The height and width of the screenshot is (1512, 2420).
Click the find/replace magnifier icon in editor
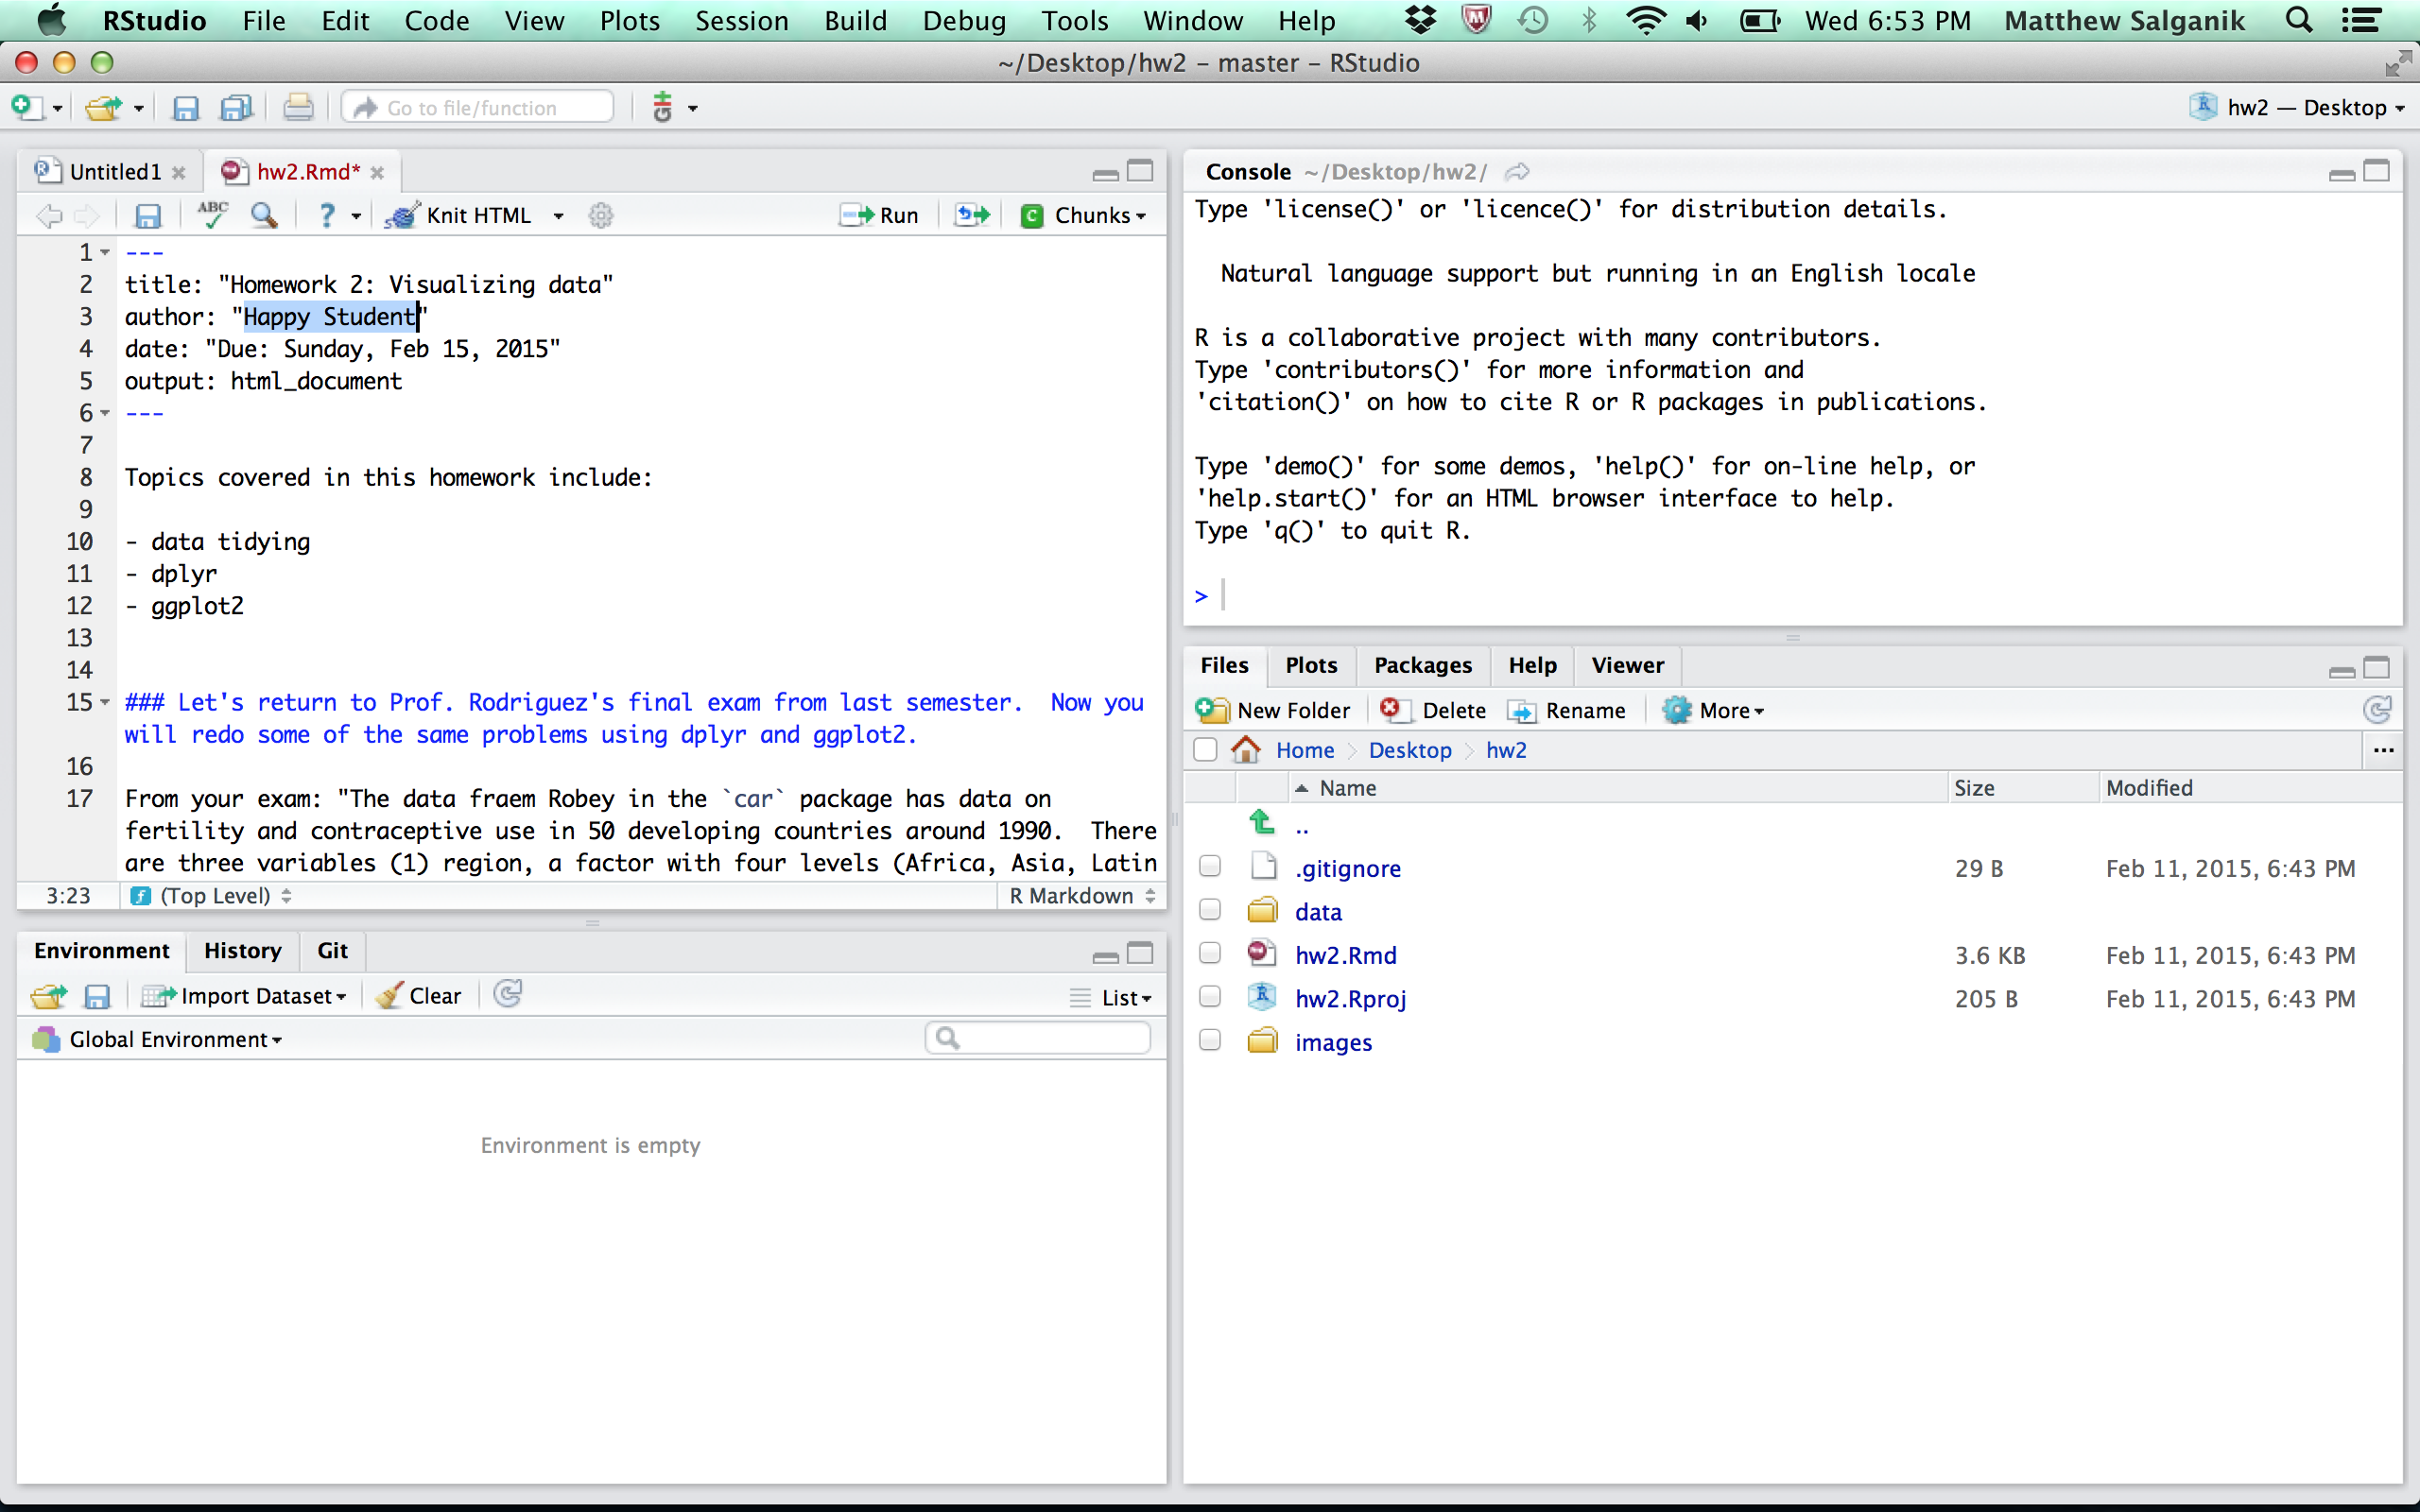point(264,214)
